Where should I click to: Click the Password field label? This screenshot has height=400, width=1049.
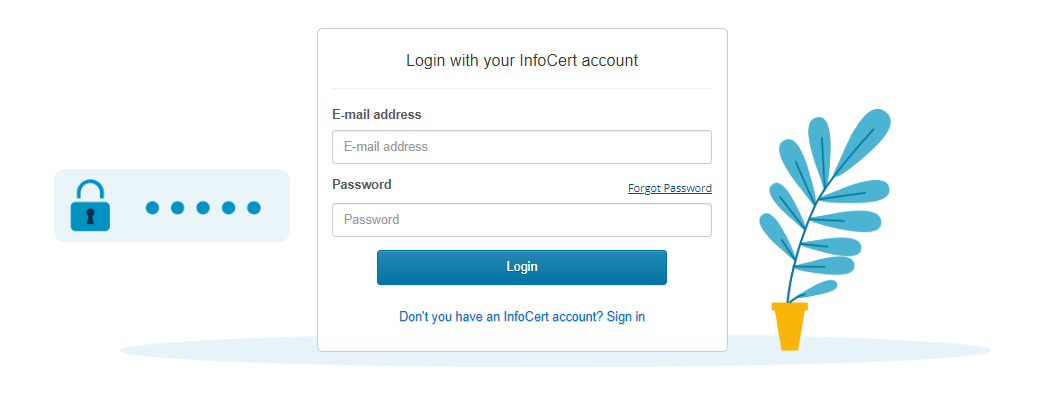click(x=362, y=185)
